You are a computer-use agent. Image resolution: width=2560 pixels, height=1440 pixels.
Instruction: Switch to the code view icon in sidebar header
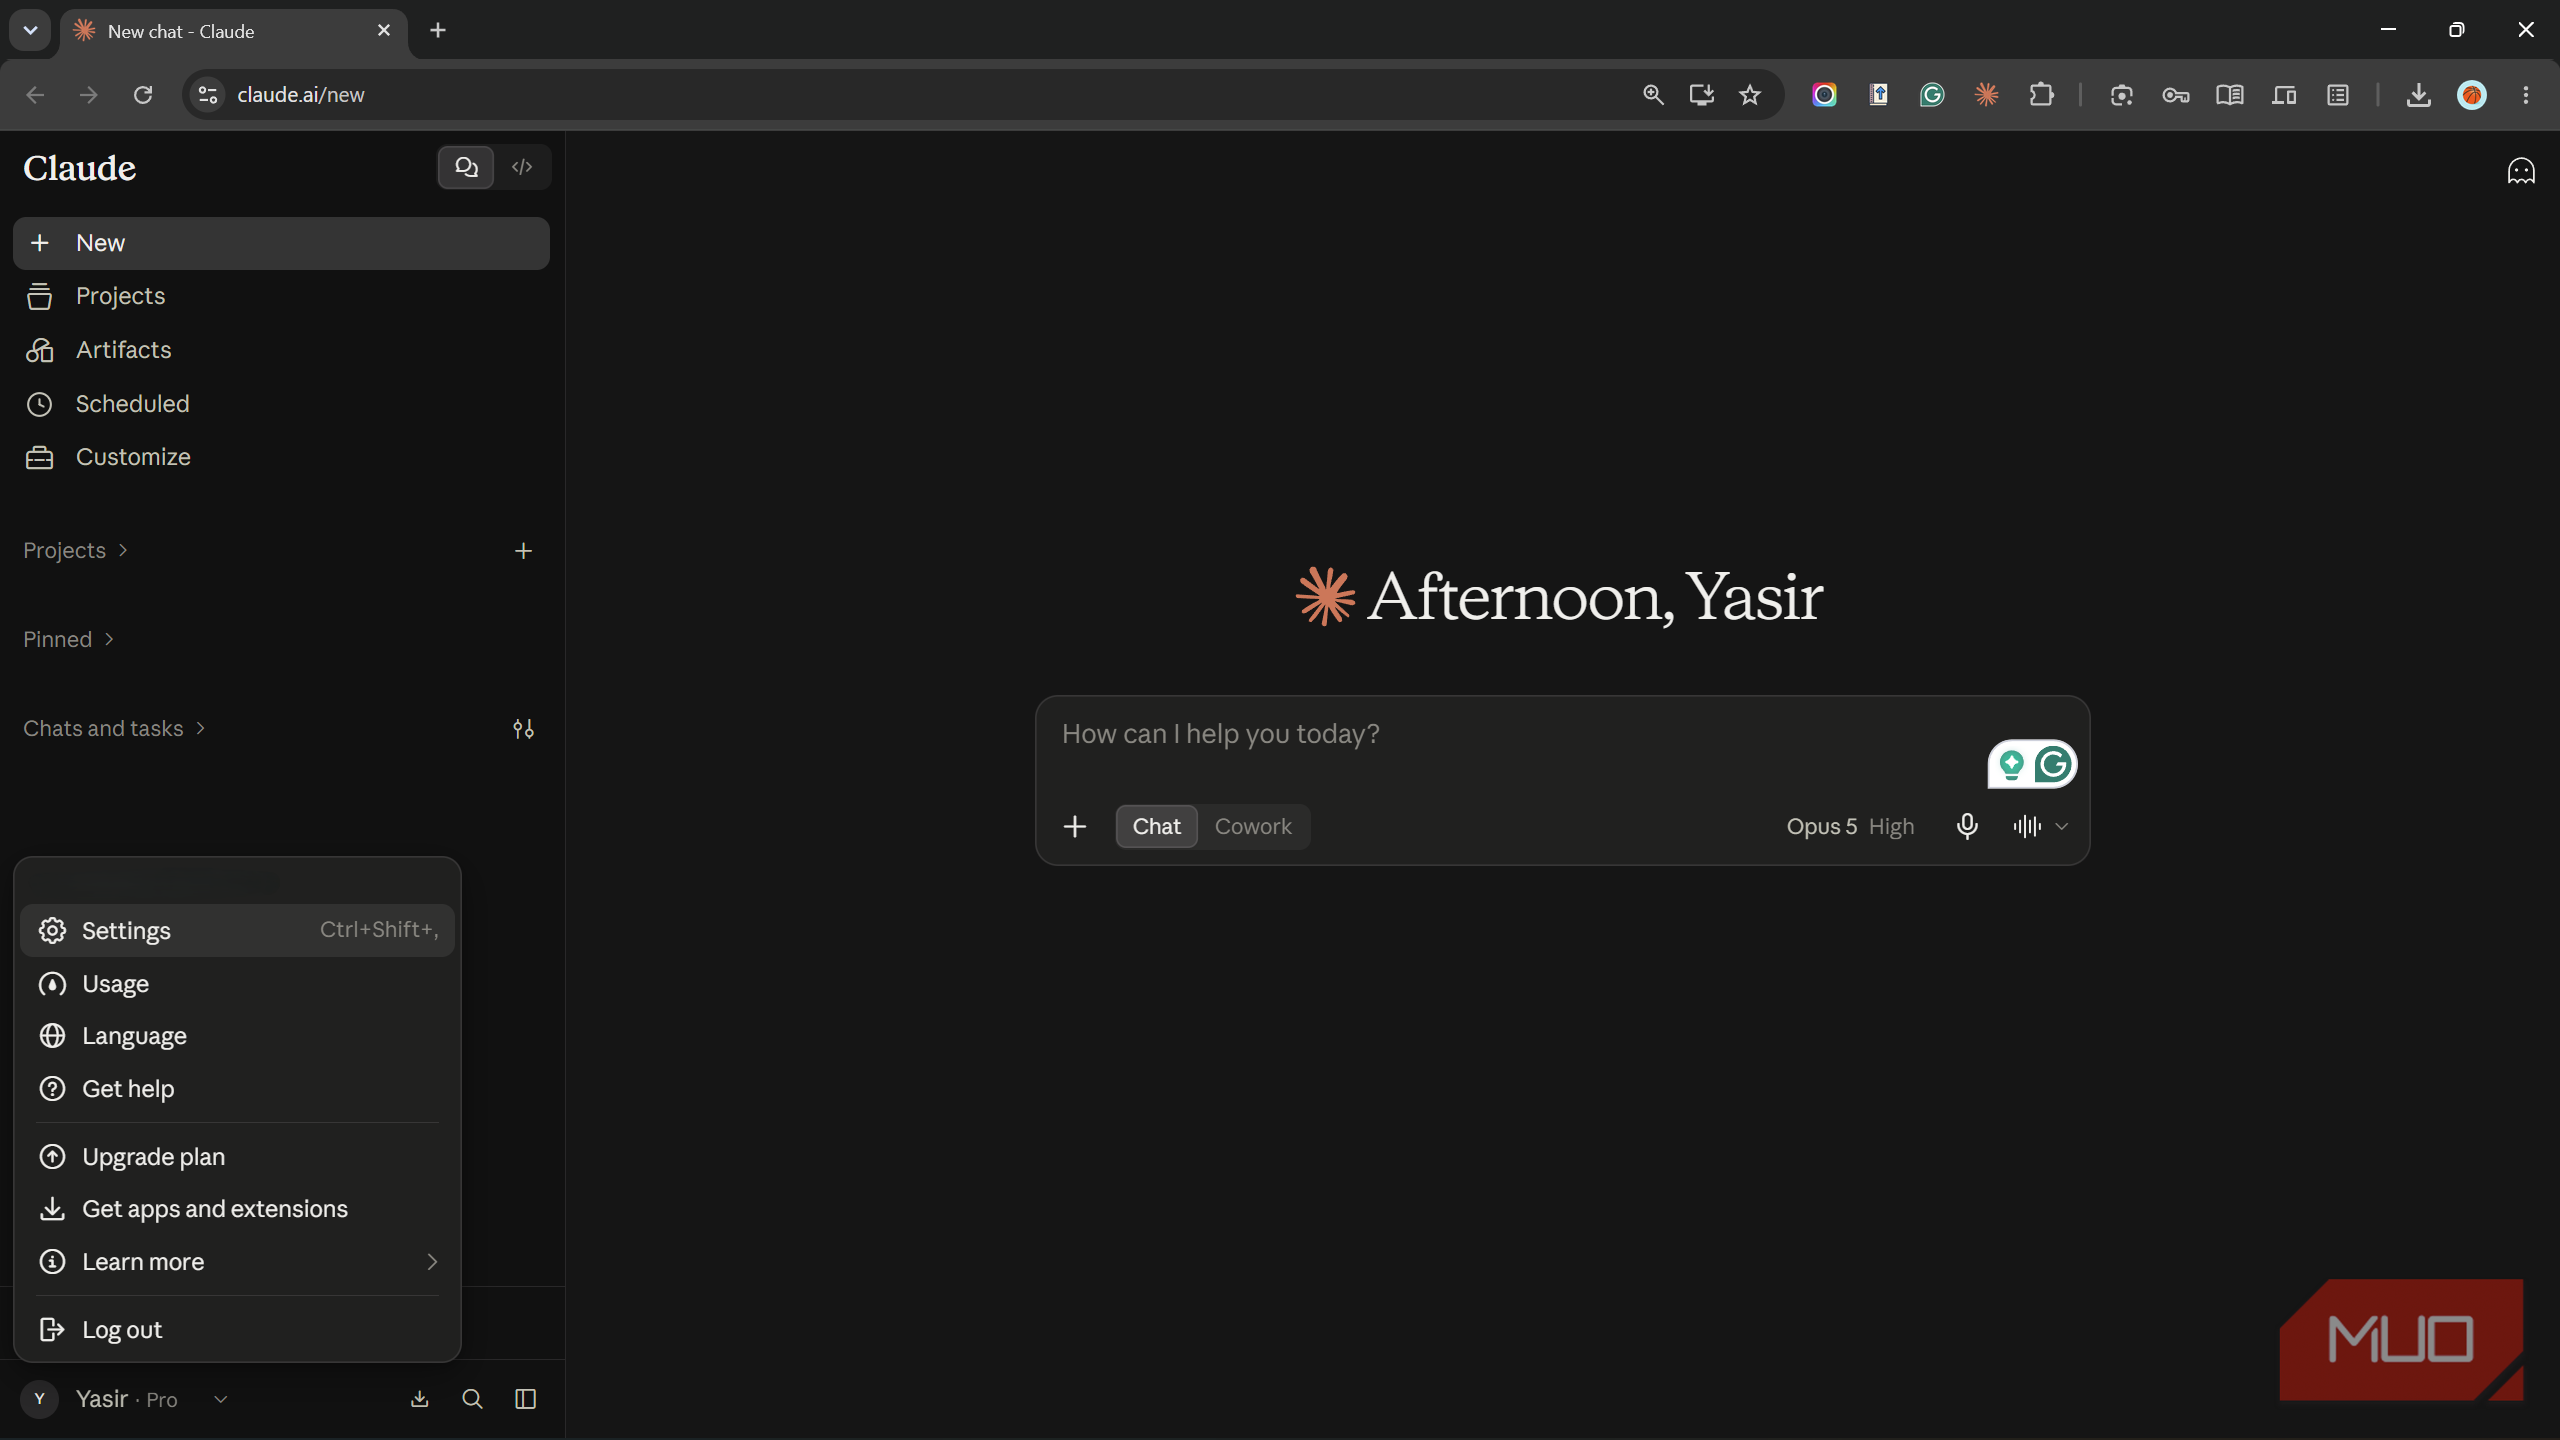click(522, 167)
